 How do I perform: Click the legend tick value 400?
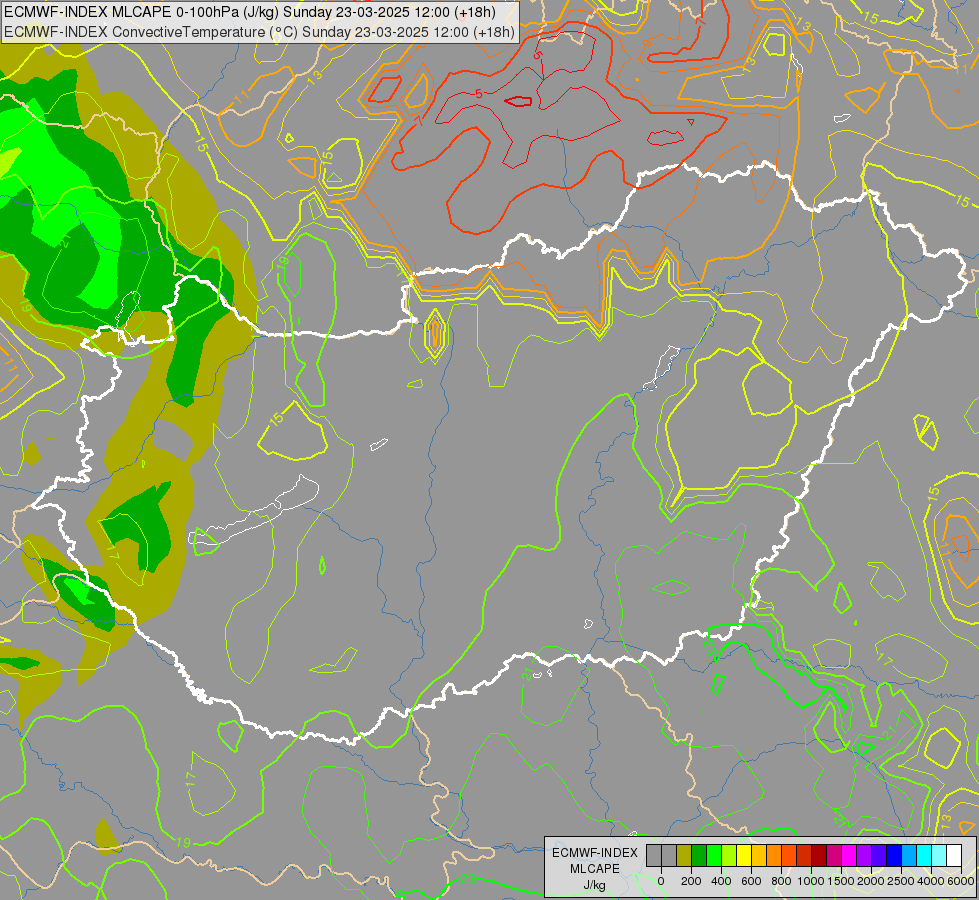click(x=721, y=881)
